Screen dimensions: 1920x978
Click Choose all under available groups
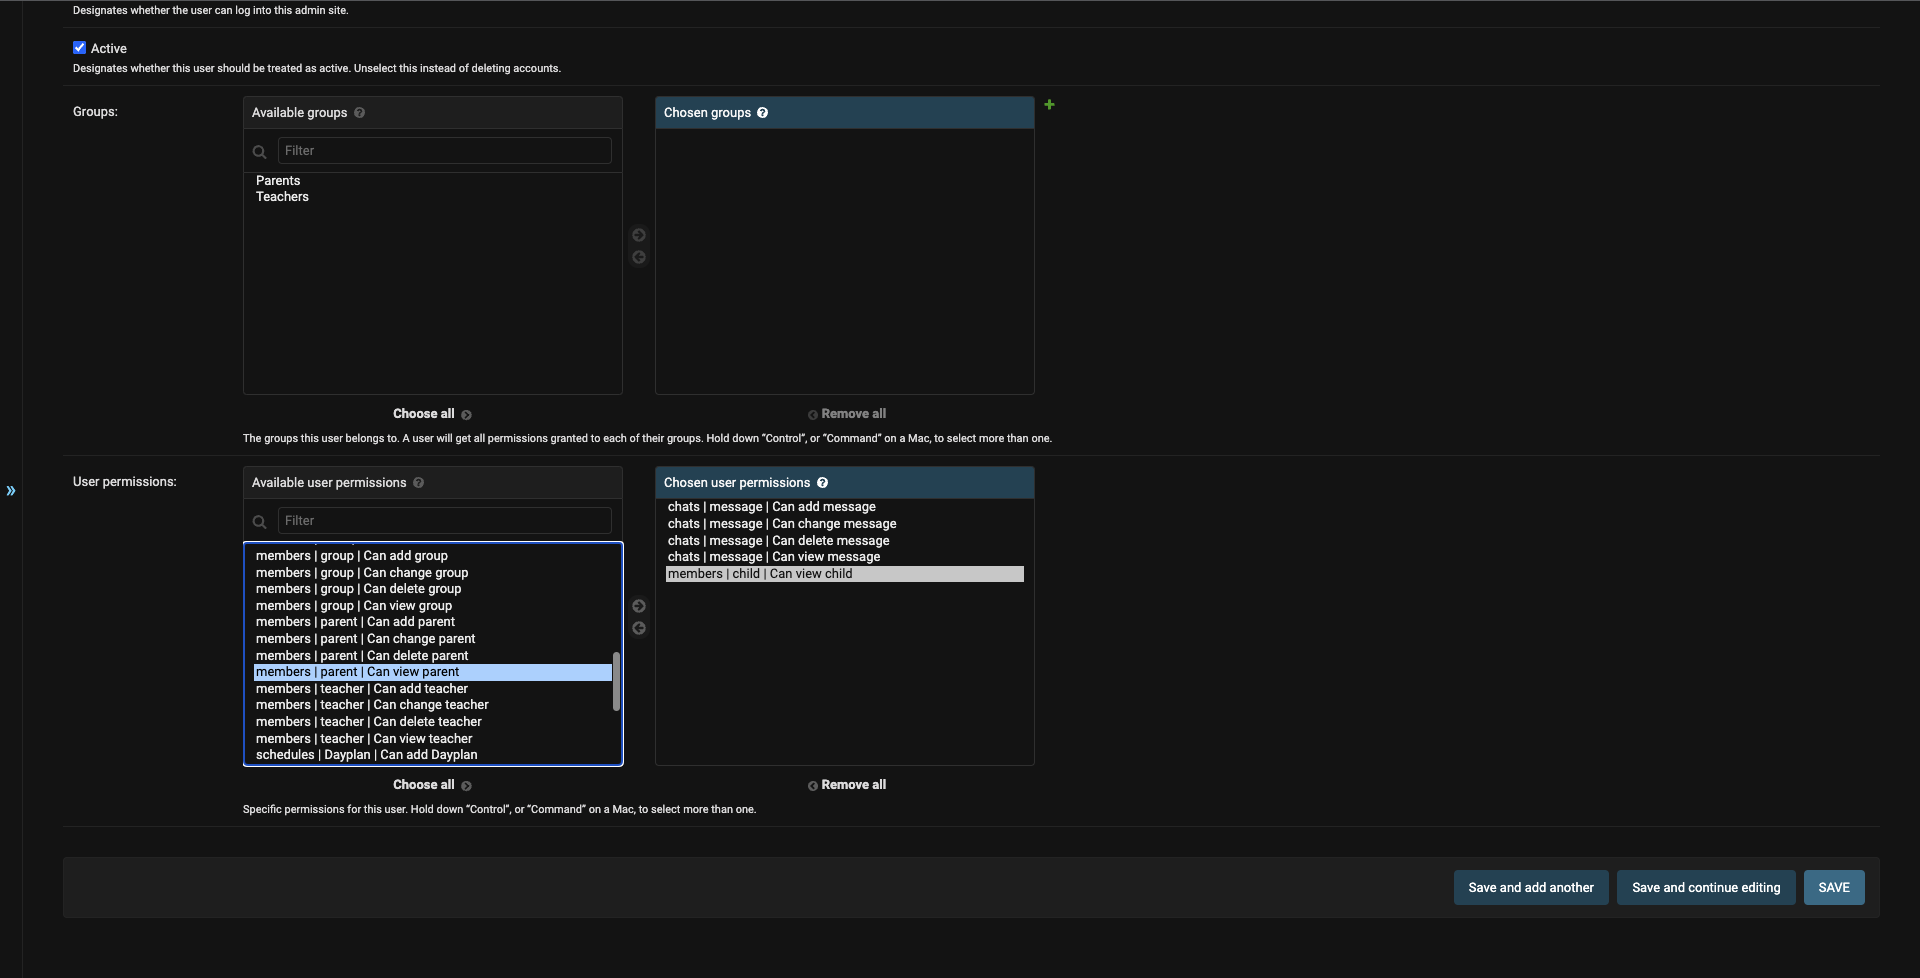(423, 413)
